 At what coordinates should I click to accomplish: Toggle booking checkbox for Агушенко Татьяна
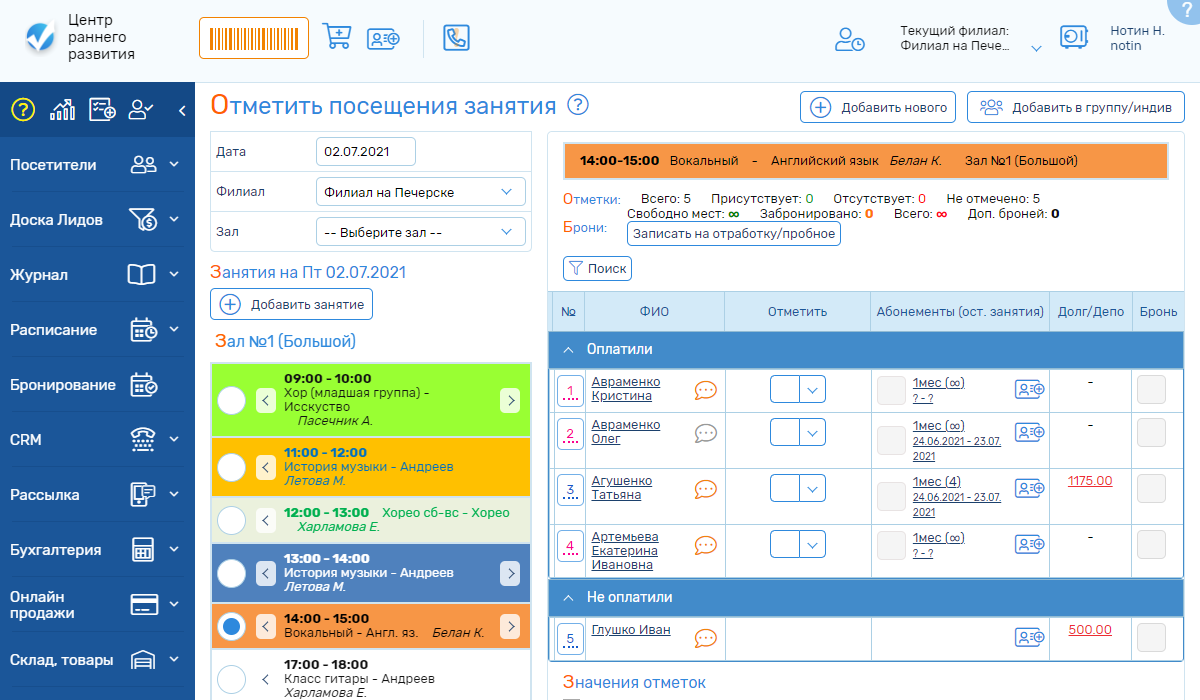(1151, 489)
